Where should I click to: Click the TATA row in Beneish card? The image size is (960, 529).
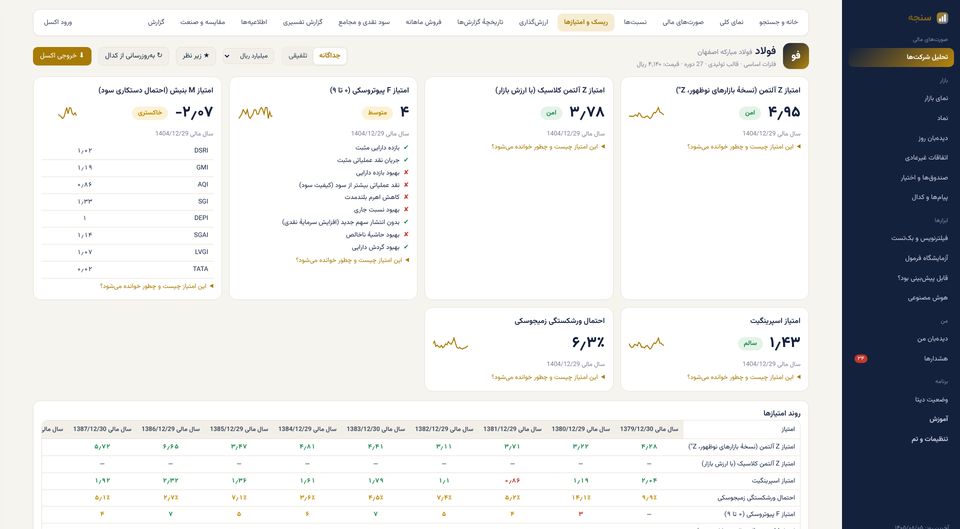click(127, 269)
